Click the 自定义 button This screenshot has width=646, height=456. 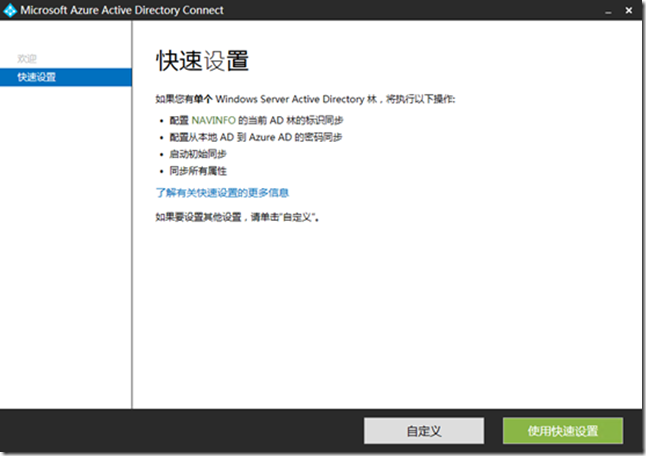424,431
